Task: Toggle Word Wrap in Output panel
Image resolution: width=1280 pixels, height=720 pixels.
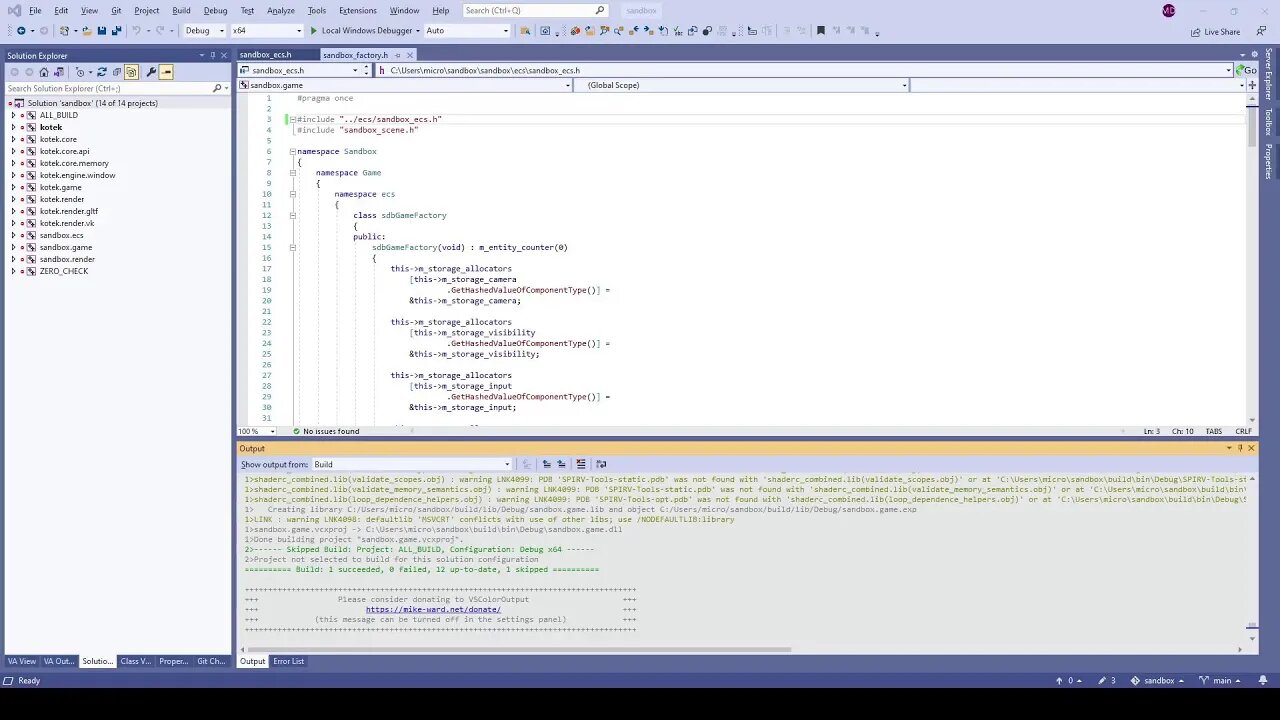Action: click(601, 464)
